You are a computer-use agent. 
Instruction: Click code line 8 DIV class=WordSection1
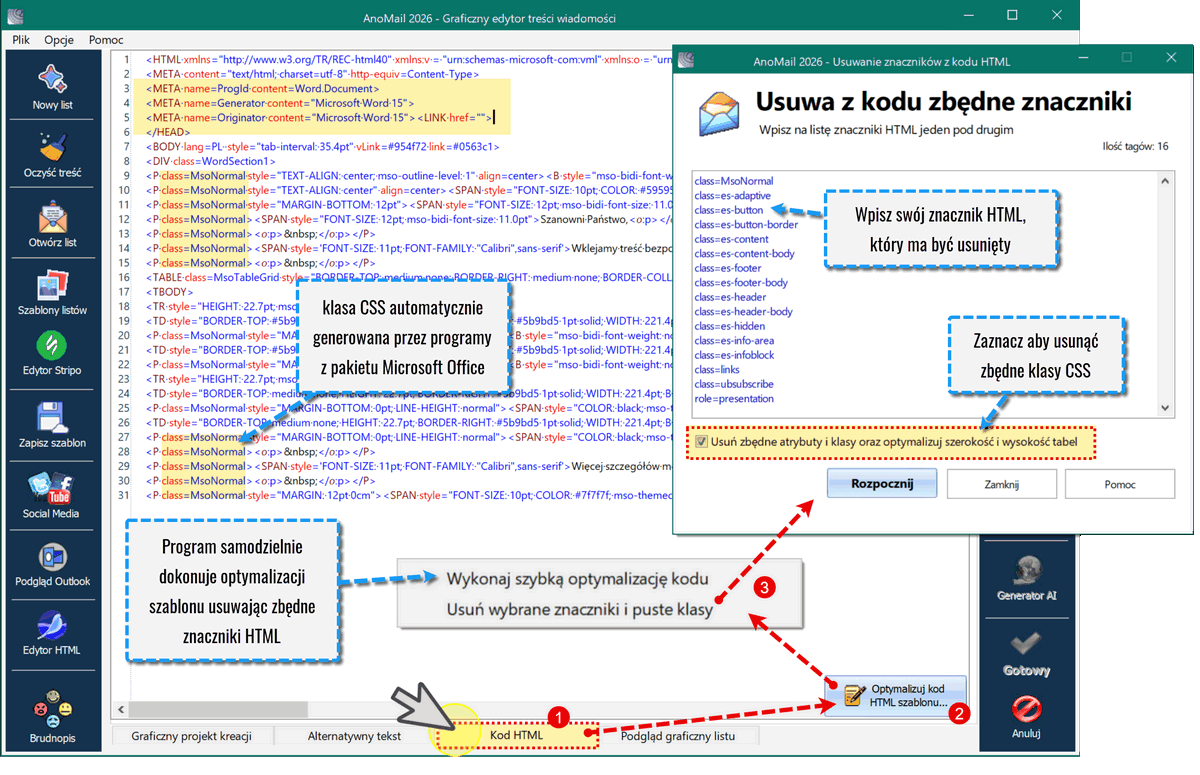tap(211, 161)
